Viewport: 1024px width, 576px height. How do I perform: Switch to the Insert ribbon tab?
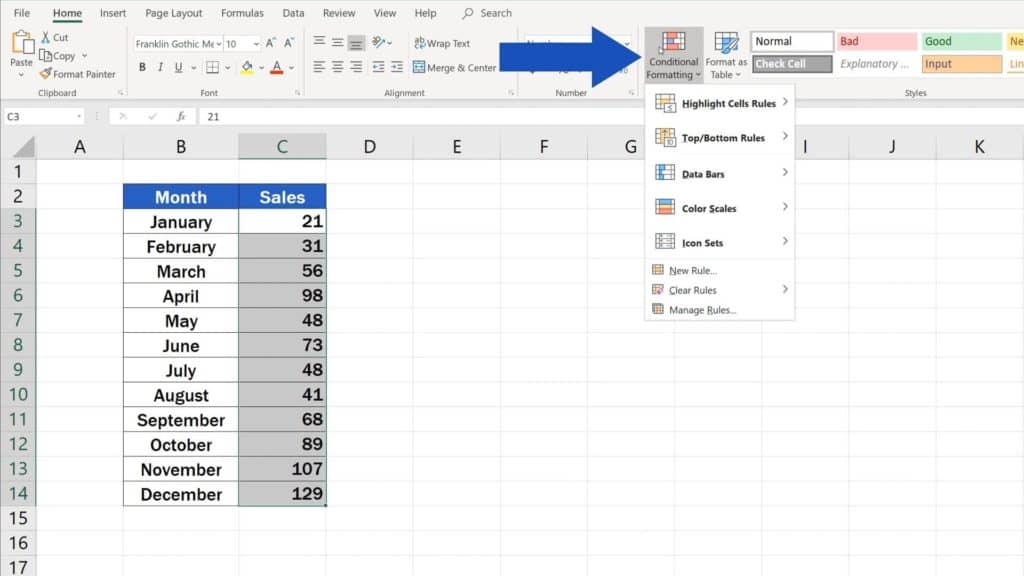[x=113, y=13]
